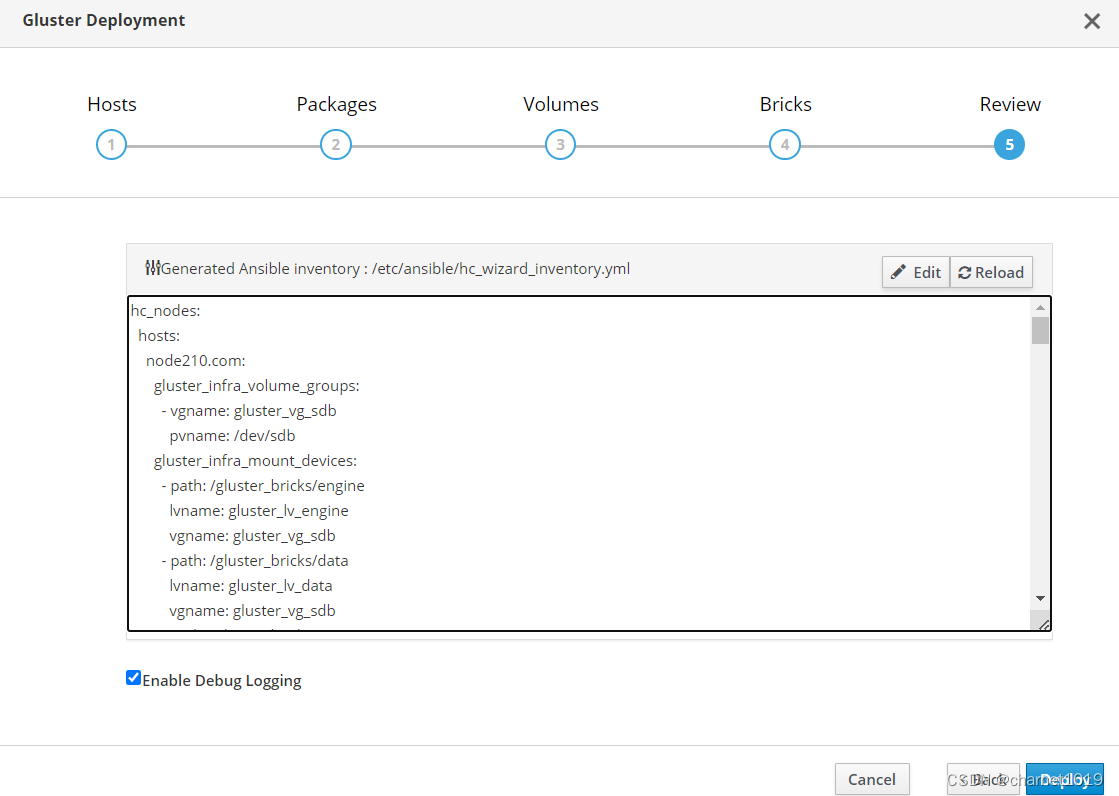Click the Hosts step label

[112, 104]
